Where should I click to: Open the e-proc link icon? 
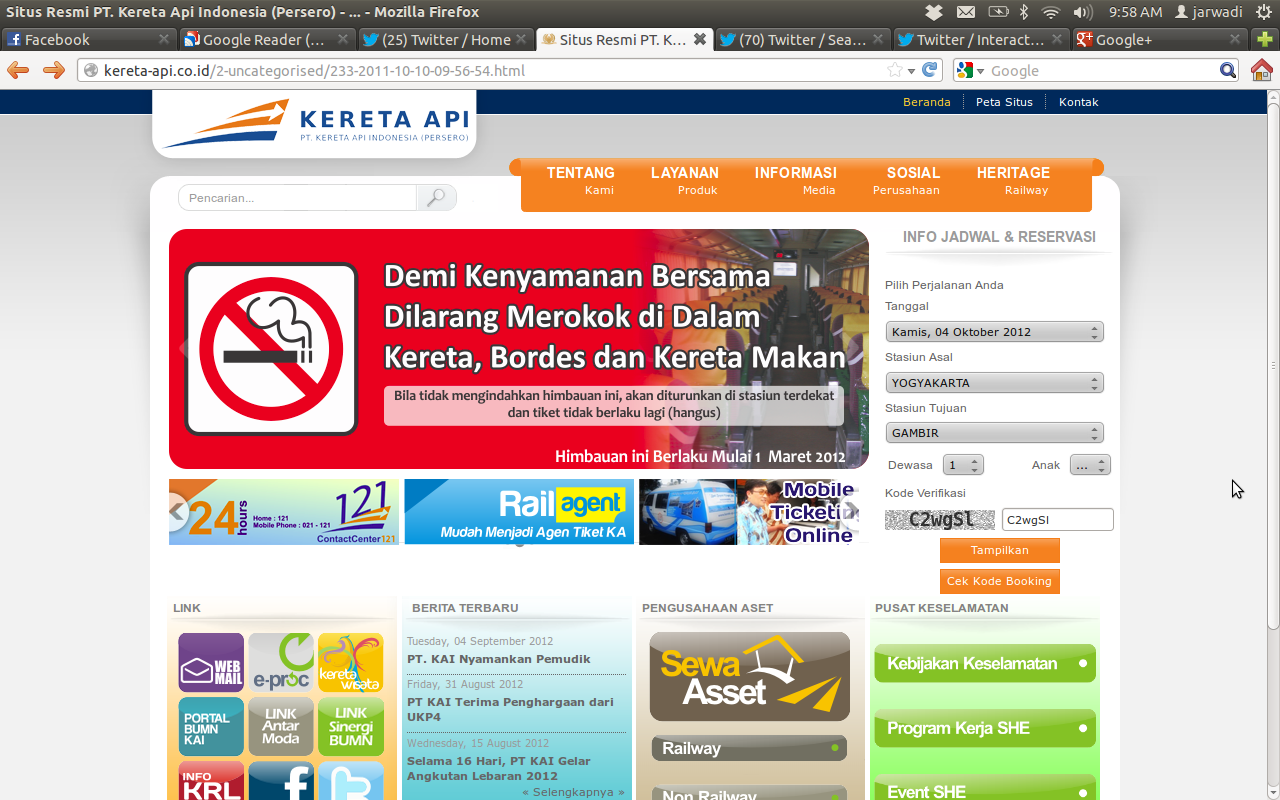pos(281,662)
